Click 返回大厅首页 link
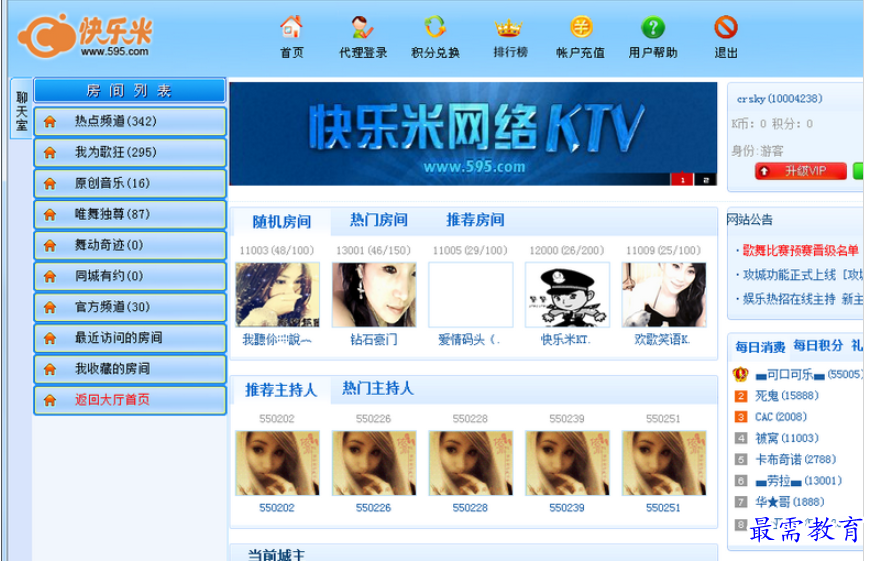This screenshot has width=871, height=561. click(112, 400)
